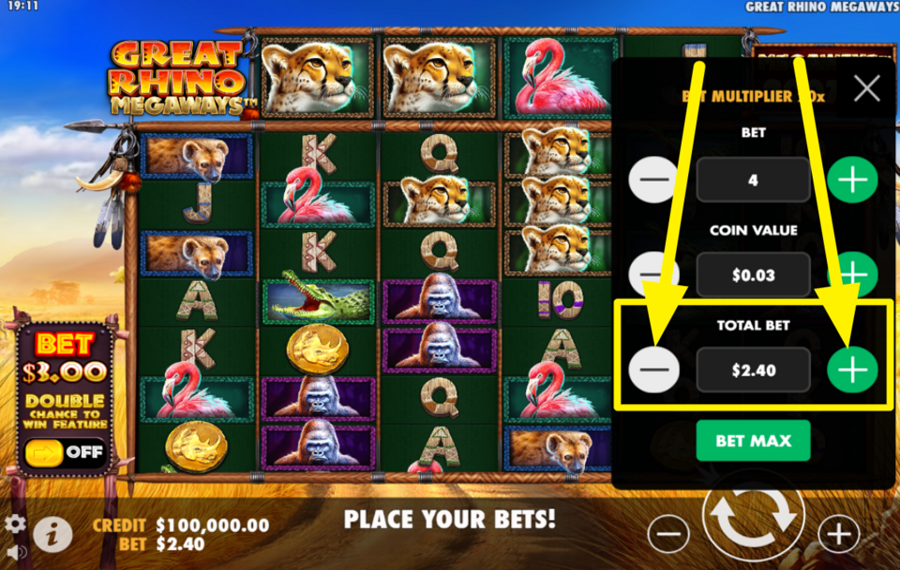This screenshot has width=900, height=570.
Task: Toggle Double Chance feature OFF switch
Action: point(65,452)
